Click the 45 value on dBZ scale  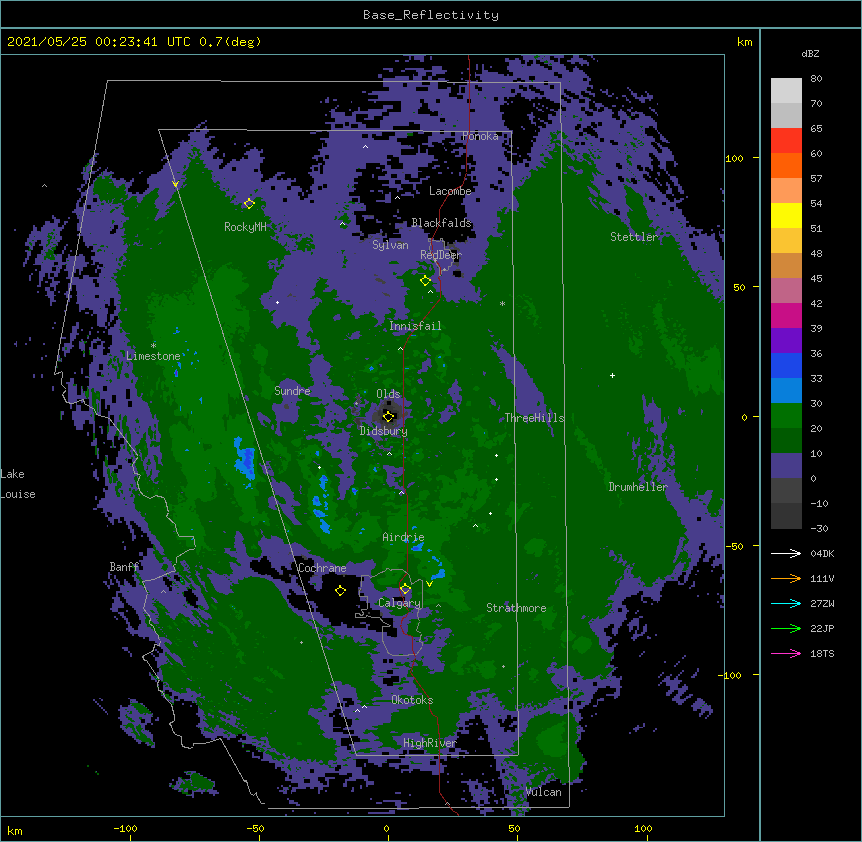pyautogui.click(x=816, y=279)
